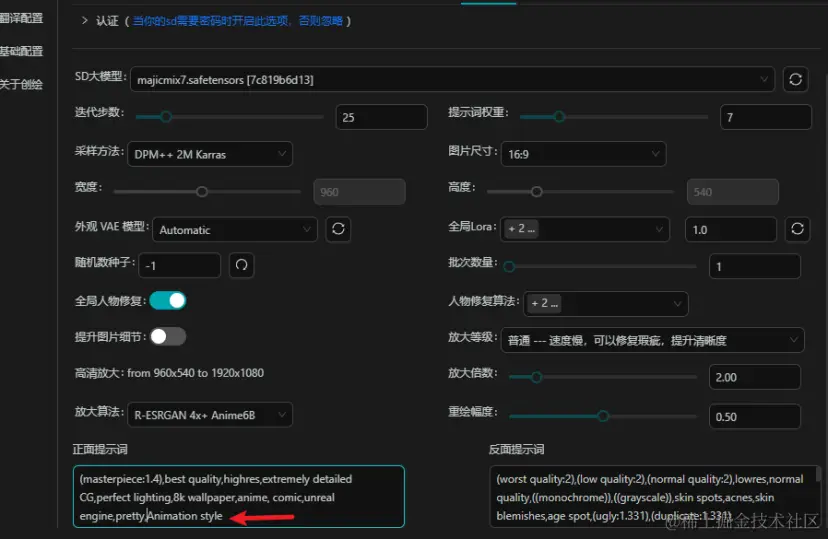Adjust the 放大倍数 slider handle
Viewport: 828px width, 539px height.
pos(537,377)
